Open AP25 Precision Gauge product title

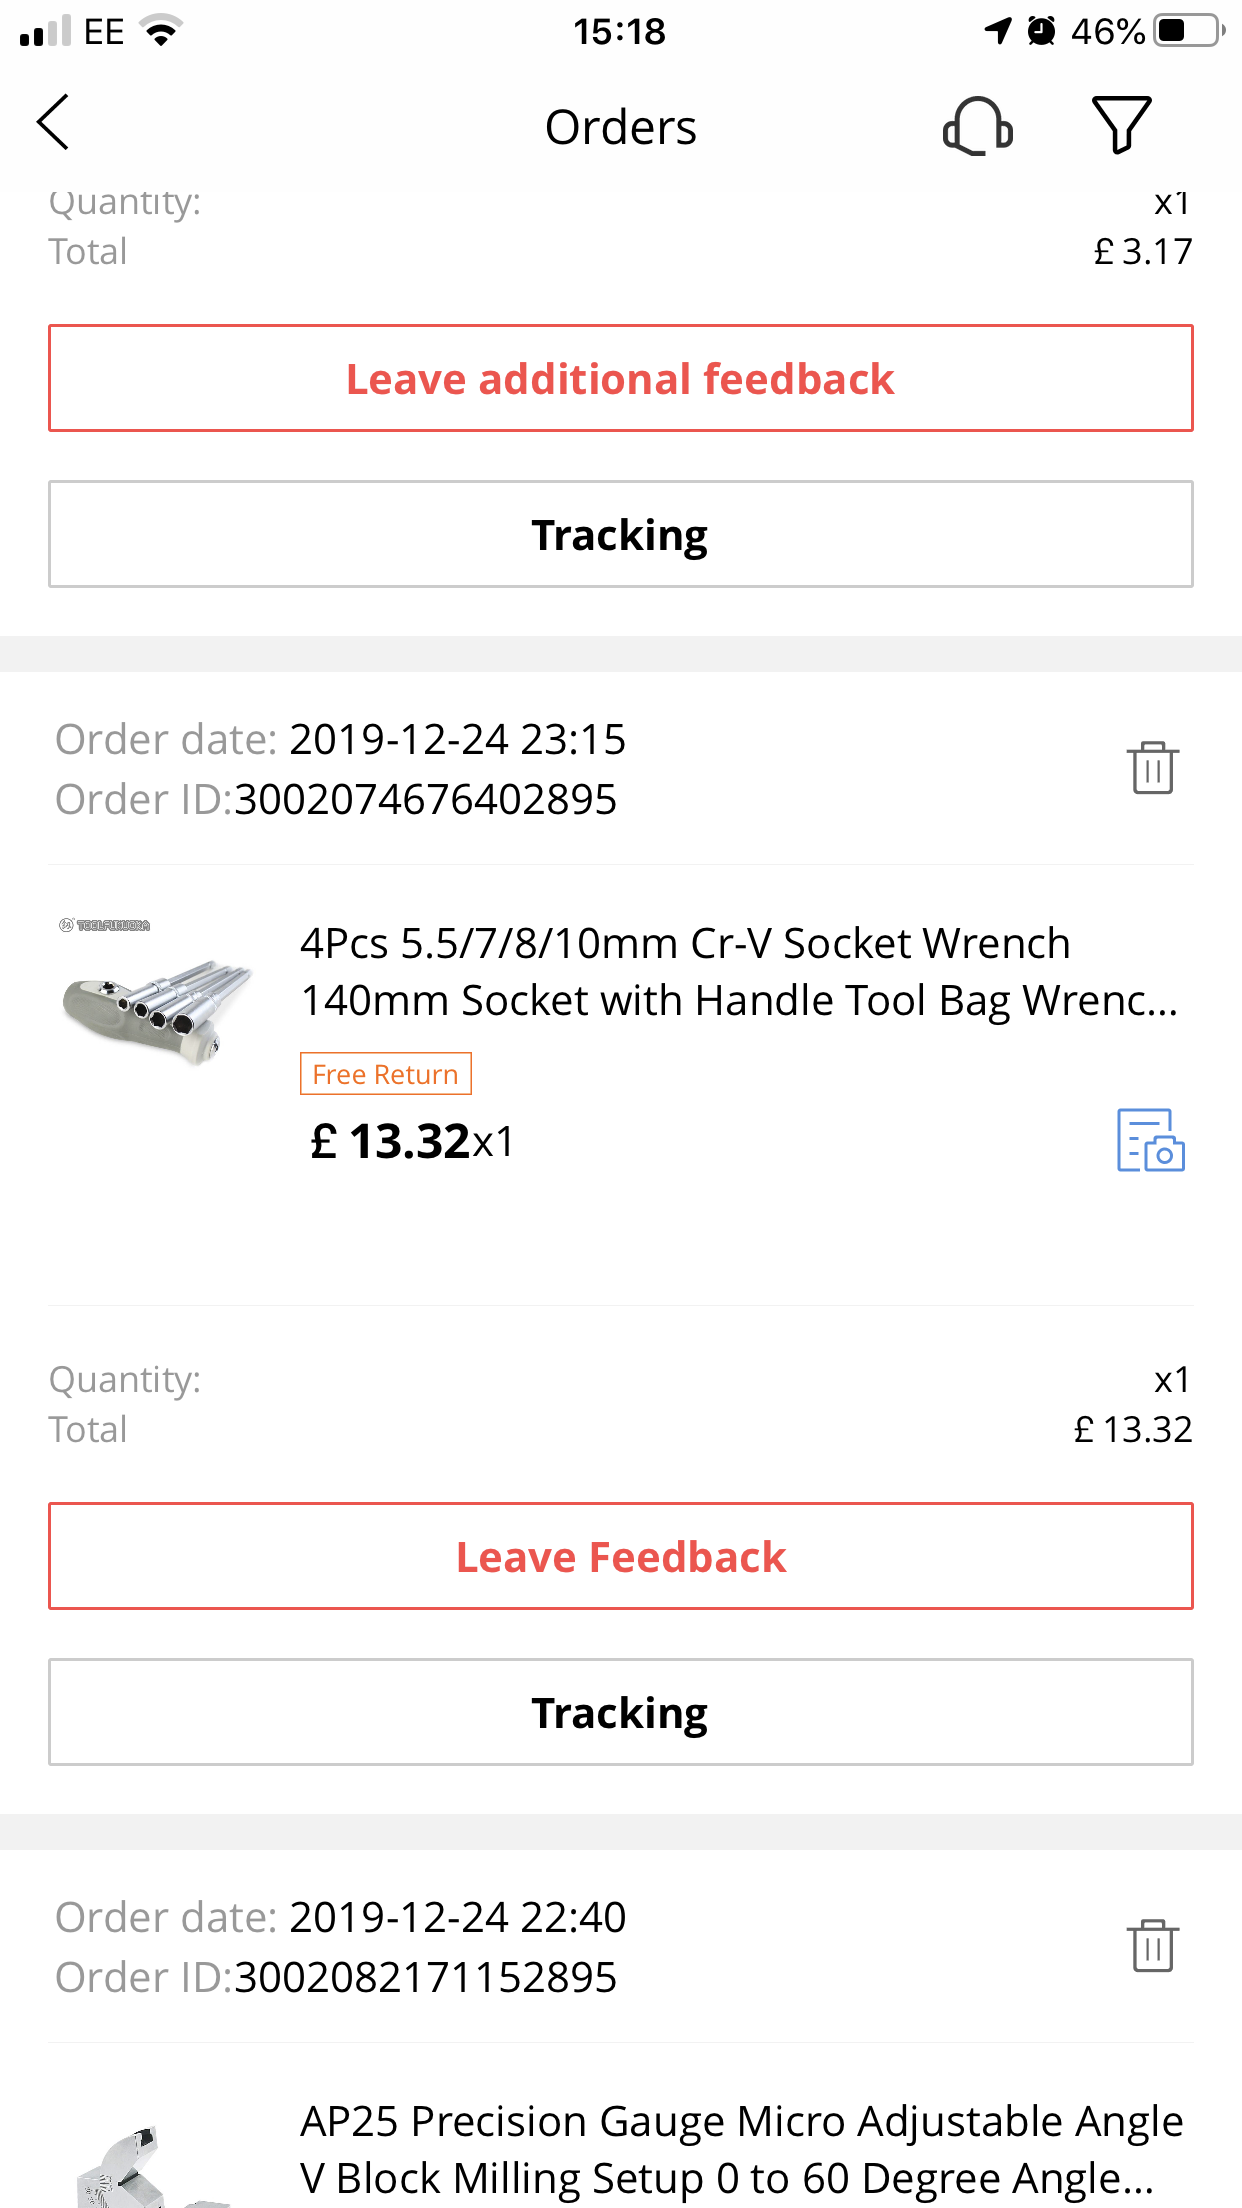740,2149
